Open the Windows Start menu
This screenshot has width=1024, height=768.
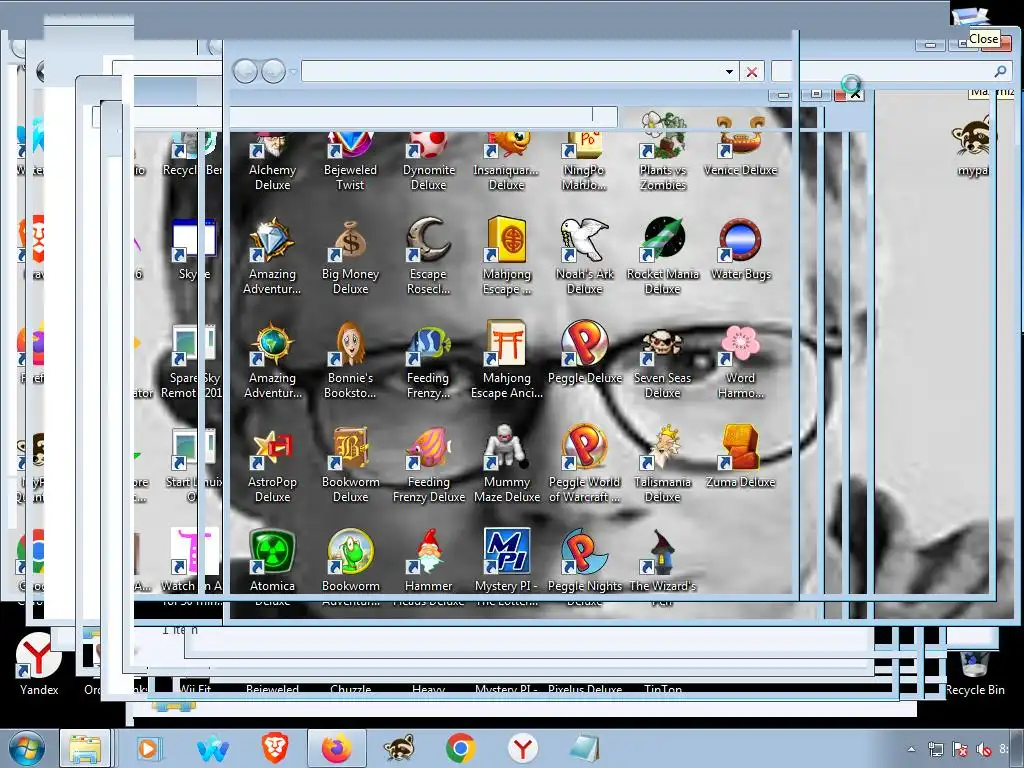click(x=26, y=749)
